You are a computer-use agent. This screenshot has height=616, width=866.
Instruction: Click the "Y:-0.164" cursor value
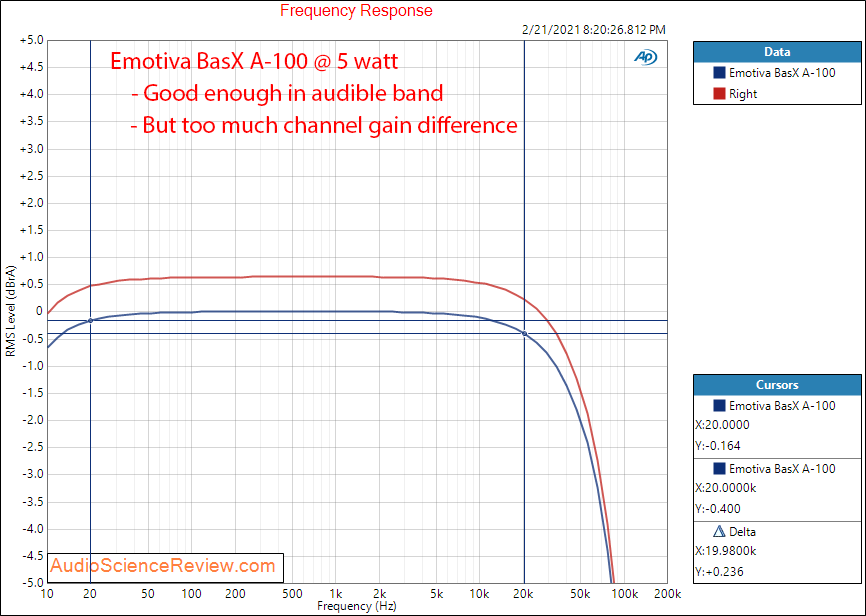pyautogui.click(x=718, y=445)
